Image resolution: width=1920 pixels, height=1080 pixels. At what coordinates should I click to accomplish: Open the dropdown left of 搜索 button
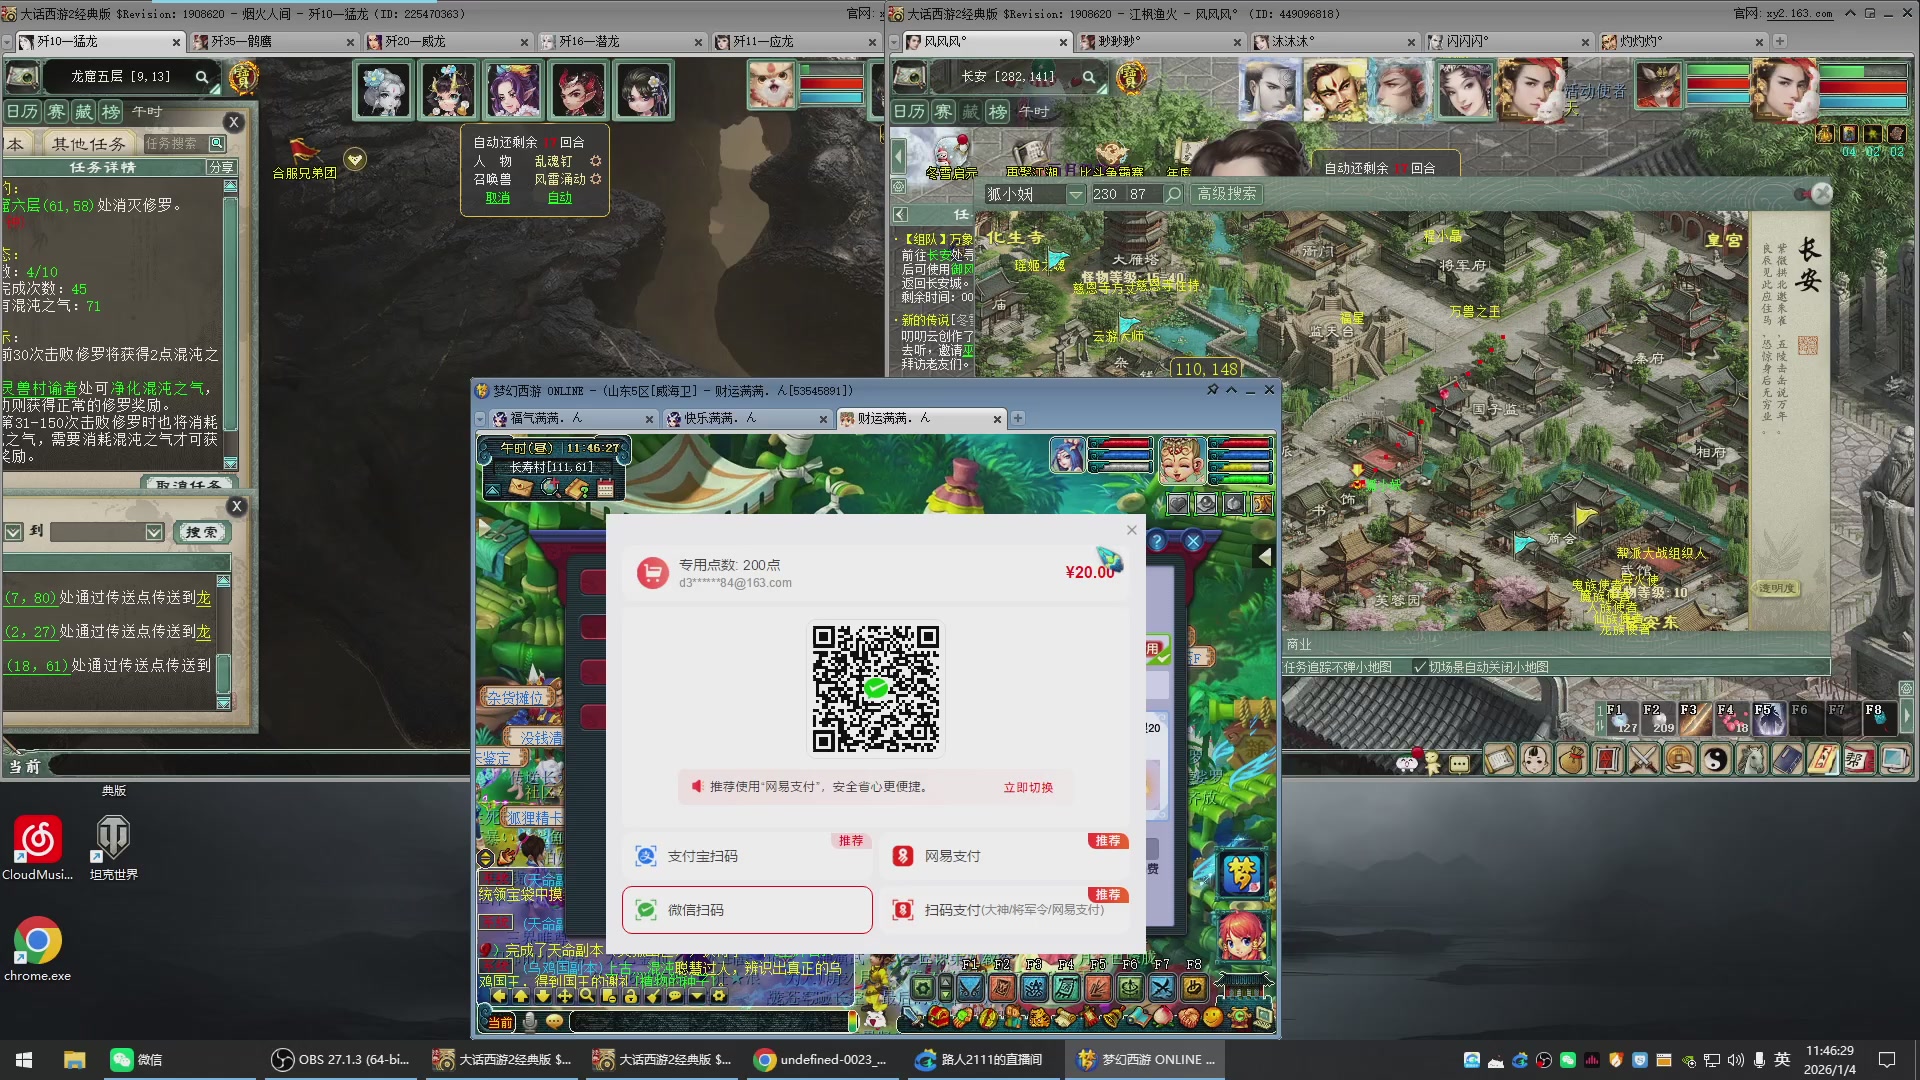(154, 532)
